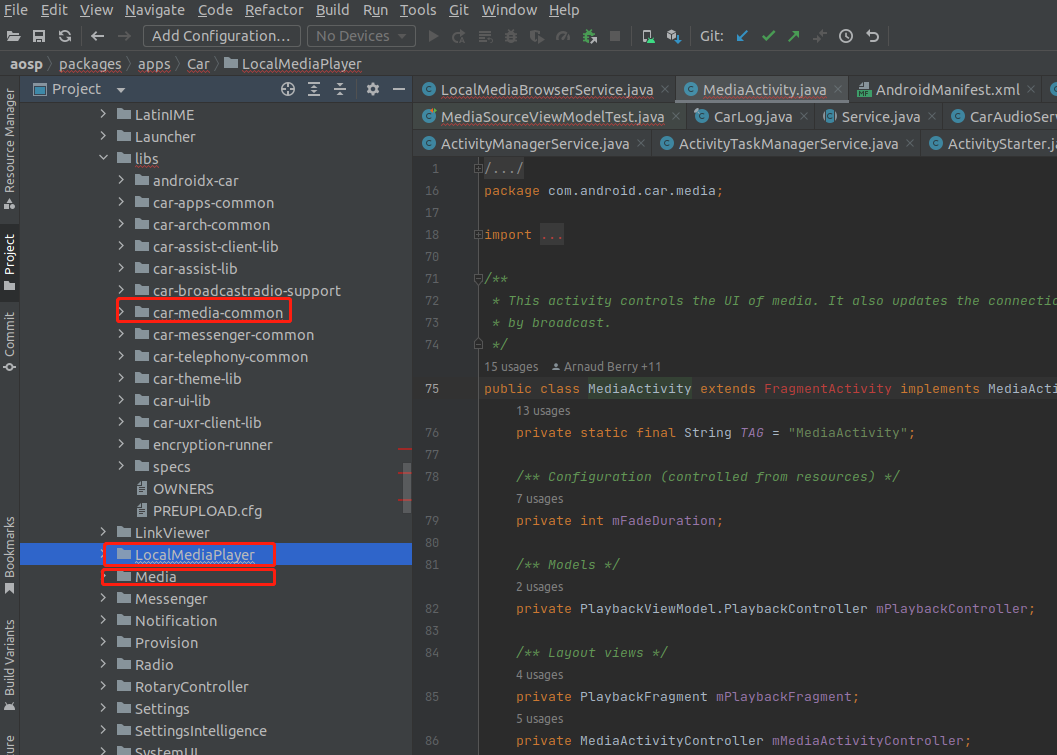The image size is (1057, 755).
Task: Click the Git Commit checkmark icon
Action: (x=768, y=36)
